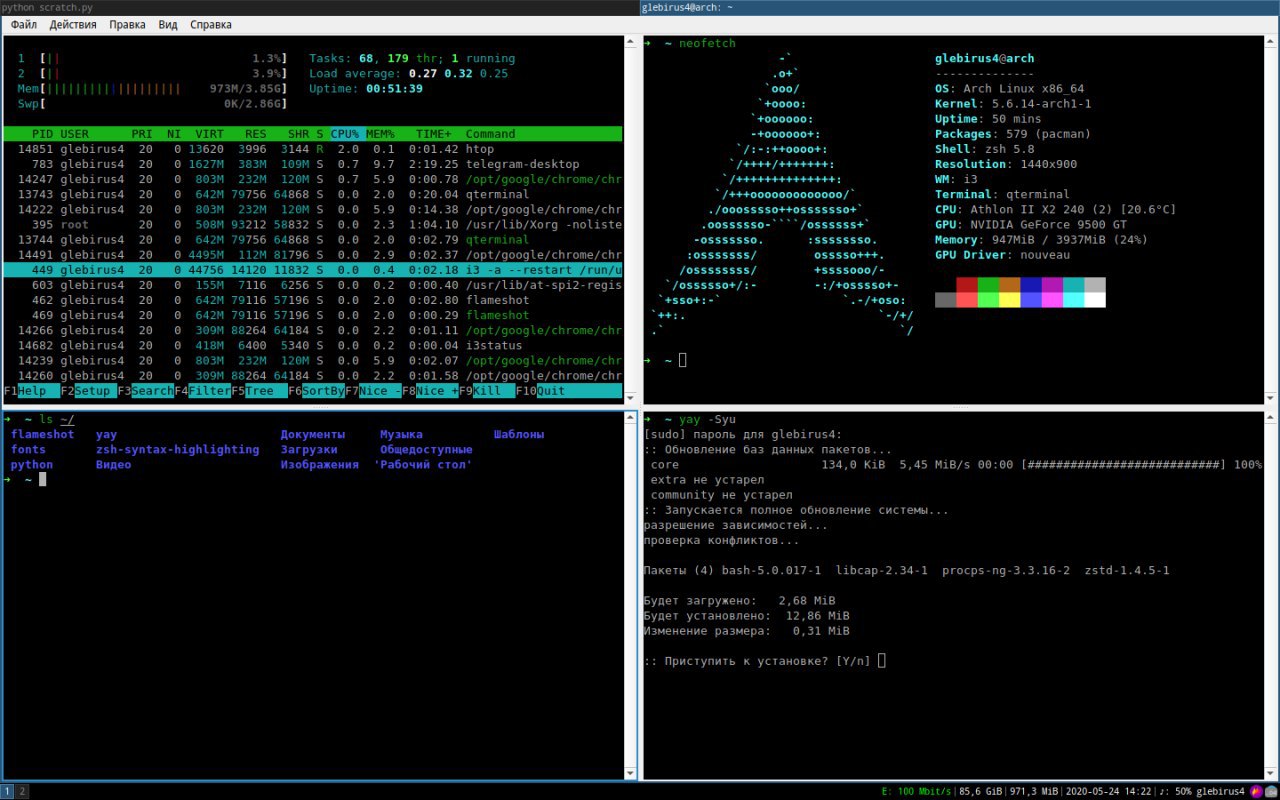1280x800 pixels.
Task: Select the at-spi2 process row PID 603
Action: (x=313, y=285)
